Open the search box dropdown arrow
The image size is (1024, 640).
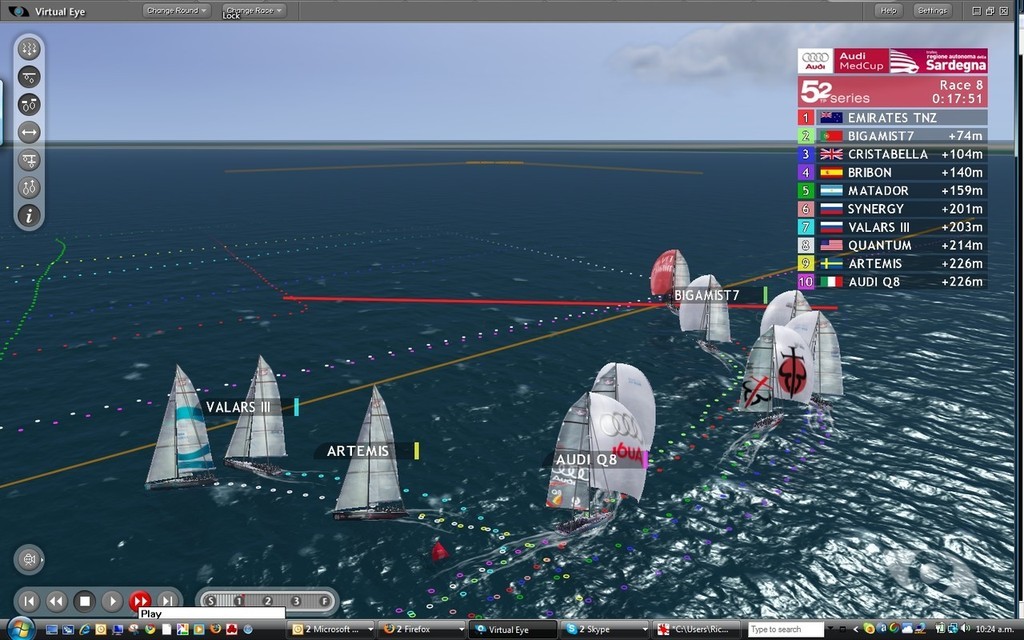coord(829,630)
